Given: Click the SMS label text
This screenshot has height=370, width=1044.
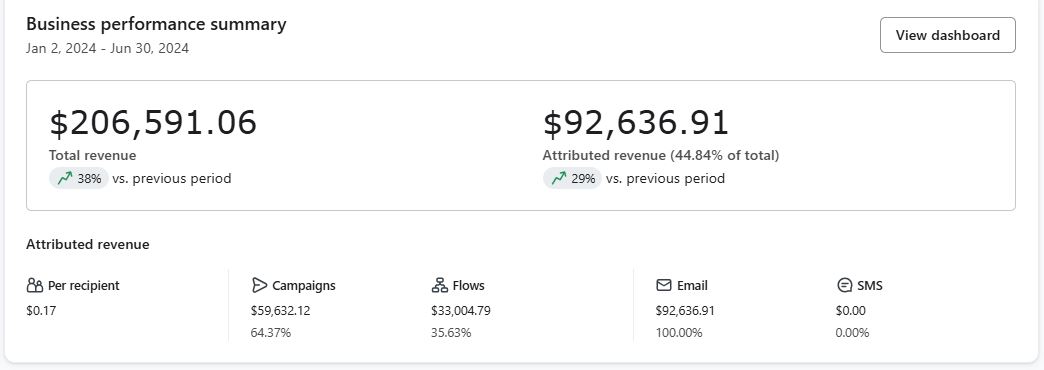Looking at the screenshot, I should (x=870, y=285).
